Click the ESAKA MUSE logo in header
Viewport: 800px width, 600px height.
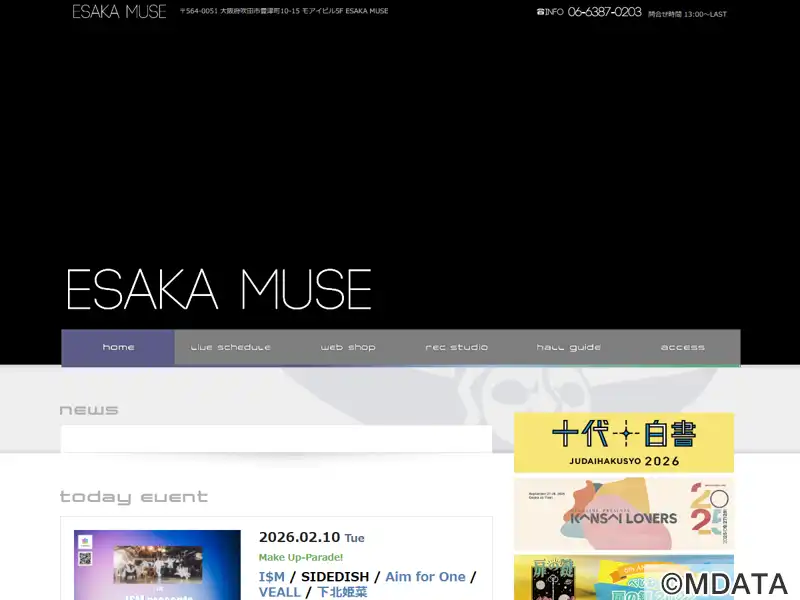(x=119, y=11)
